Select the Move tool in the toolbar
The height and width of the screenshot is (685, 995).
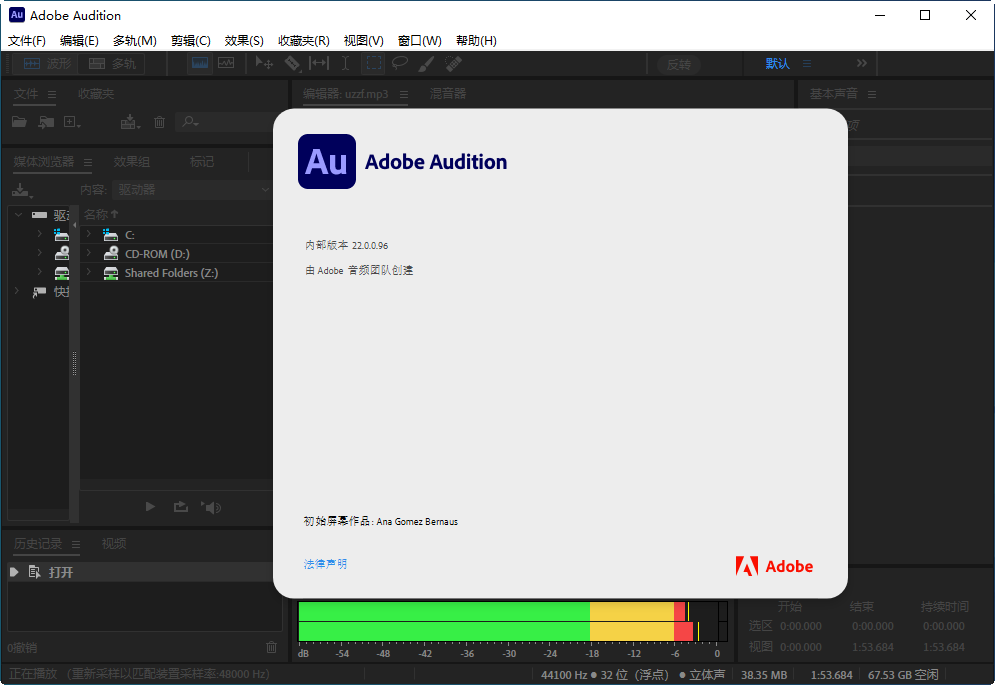[265, 63]
